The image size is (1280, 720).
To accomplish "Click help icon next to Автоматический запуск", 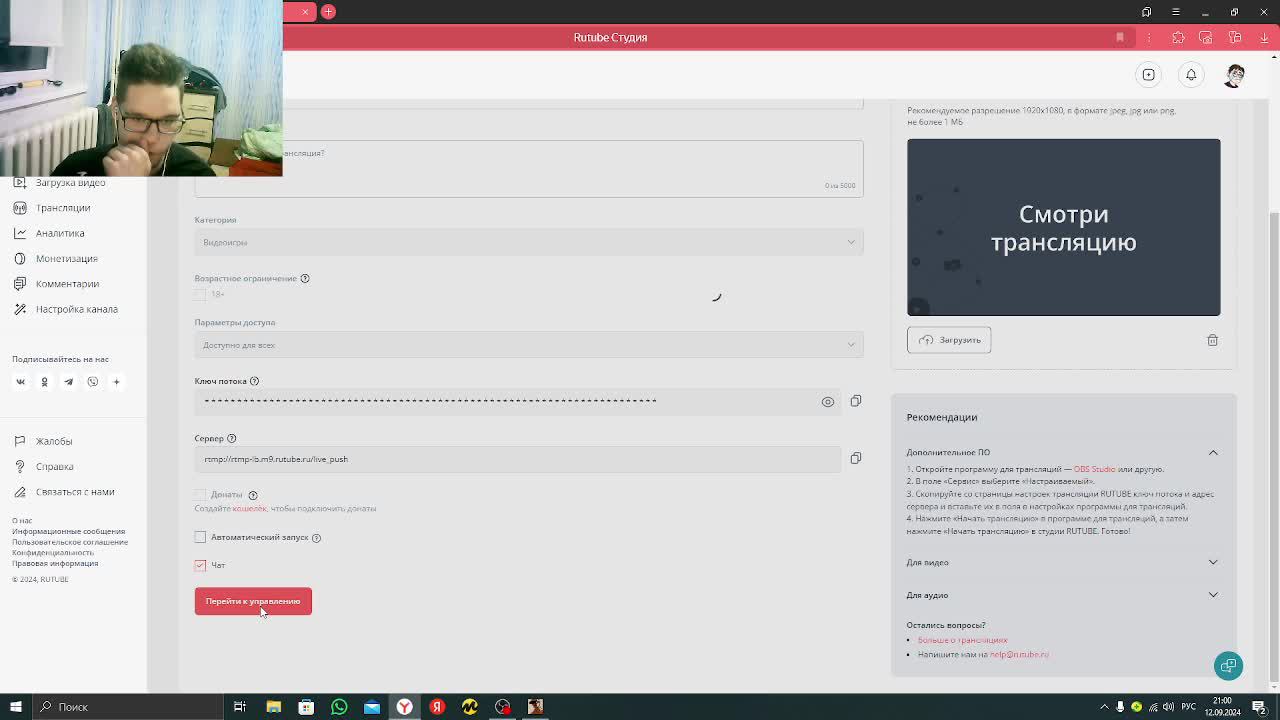I will pos(316,538).
